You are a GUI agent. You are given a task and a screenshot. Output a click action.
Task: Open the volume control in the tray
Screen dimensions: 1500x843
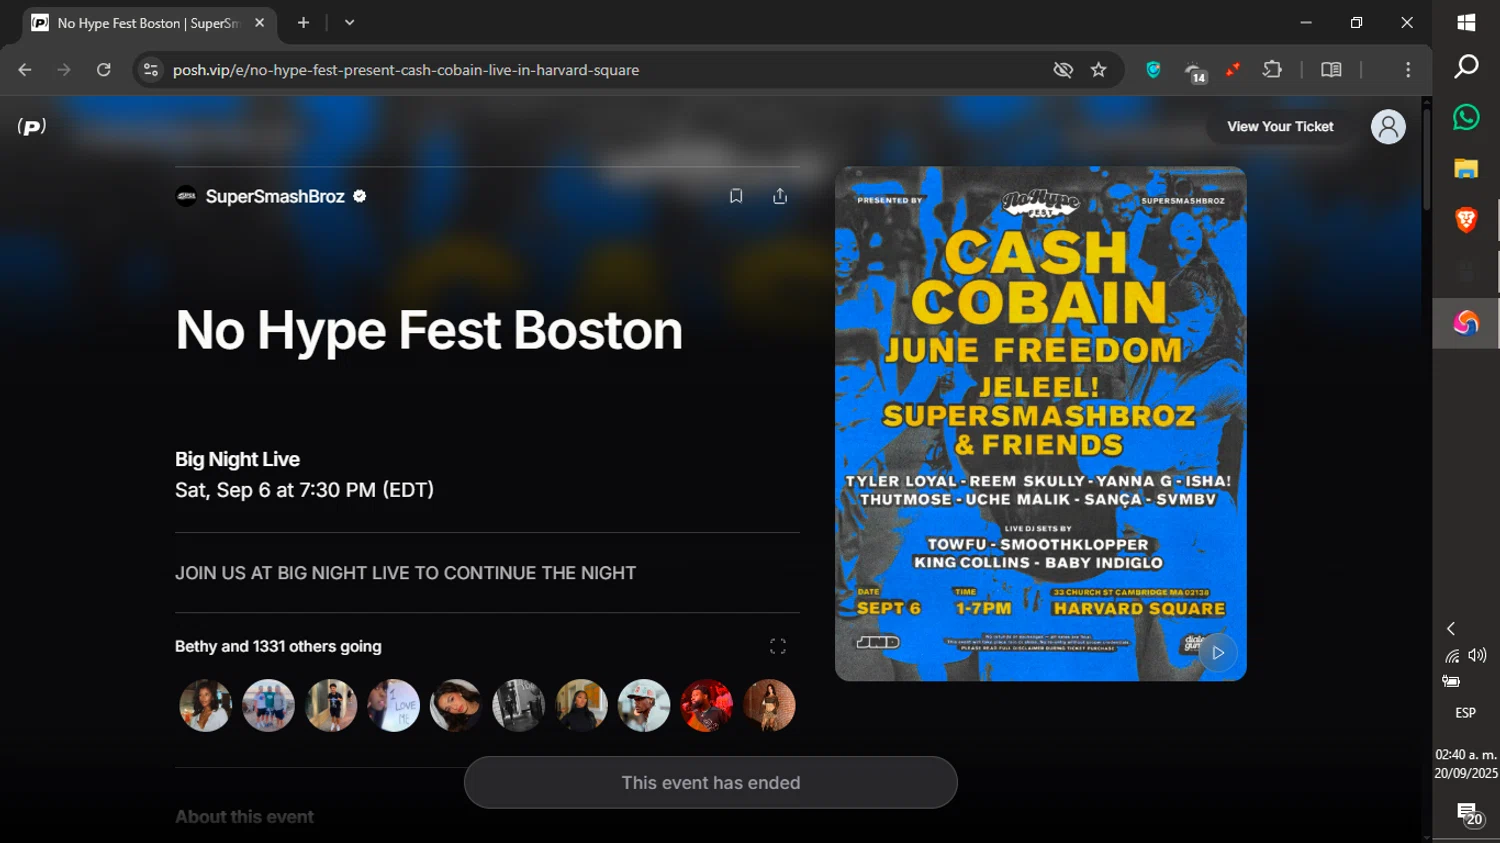pyautogui.click(x=1478, y=656)
